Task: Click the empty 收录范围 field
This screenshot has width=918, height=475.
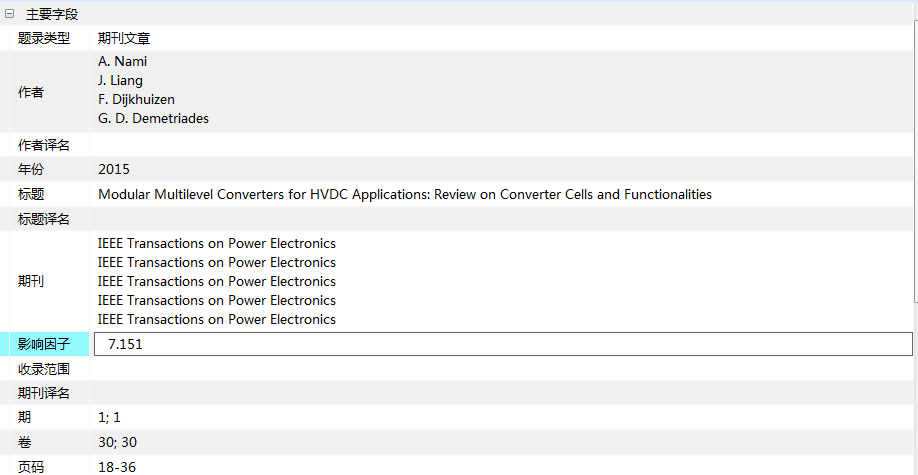Action: tap(503, 369)
